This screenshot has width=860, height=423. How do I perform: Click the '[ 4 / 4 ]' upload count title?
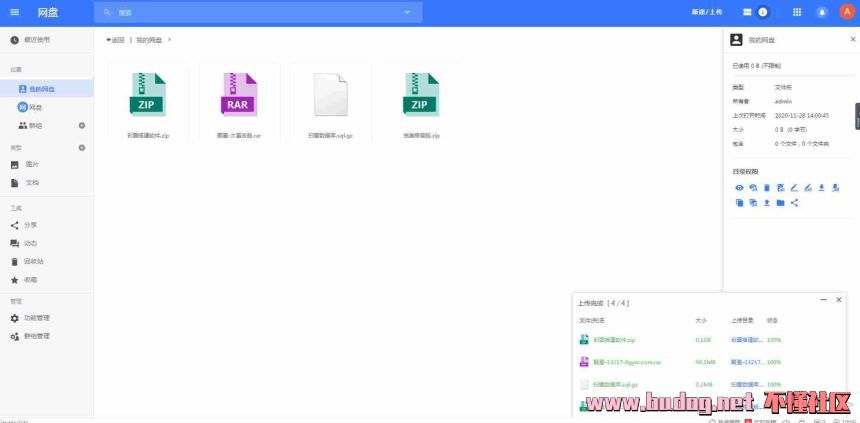point(618,303)
